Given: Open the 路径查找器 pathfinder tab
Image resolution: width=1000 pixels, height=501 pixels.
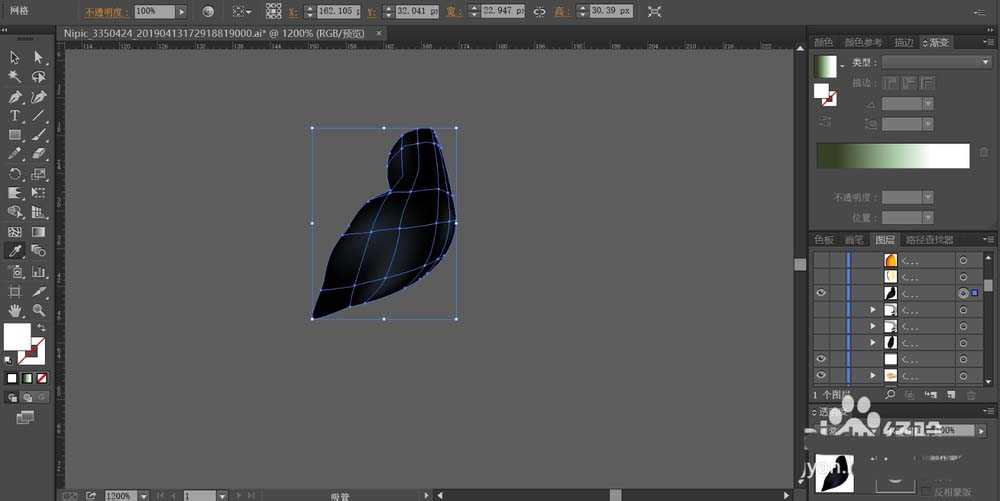Looking at the screenshot, I should 928,240.
